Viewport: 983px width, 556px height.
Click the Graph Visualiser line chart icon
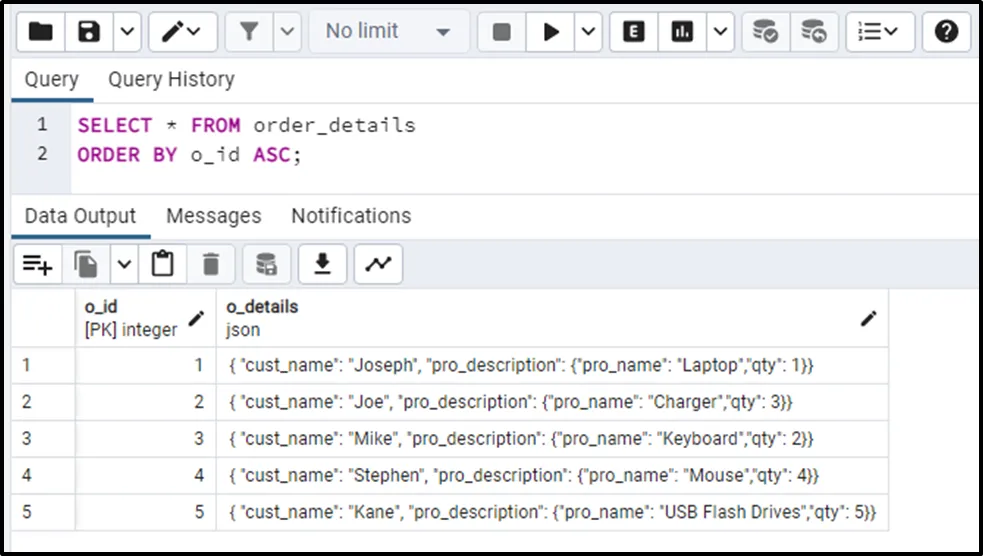click(x=378, y=264)
